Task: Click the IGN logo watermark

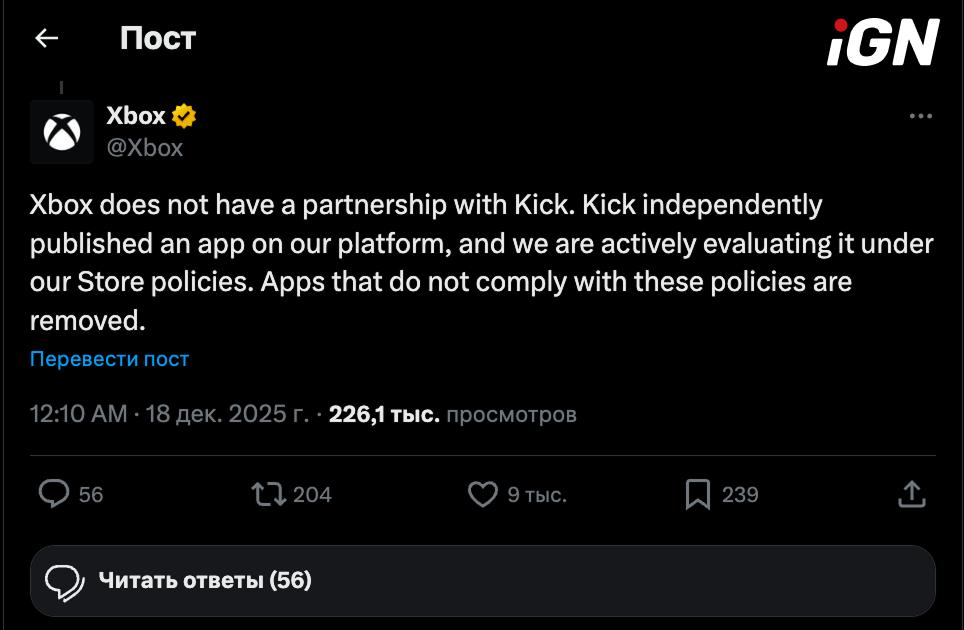Action: click(x=883, y=44)
